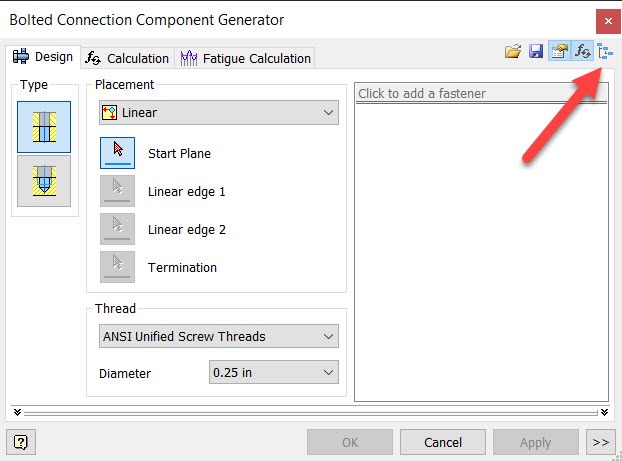Select the through-all connection type icon
Viewport: 622px width, 461px height.
coord(44,127)
